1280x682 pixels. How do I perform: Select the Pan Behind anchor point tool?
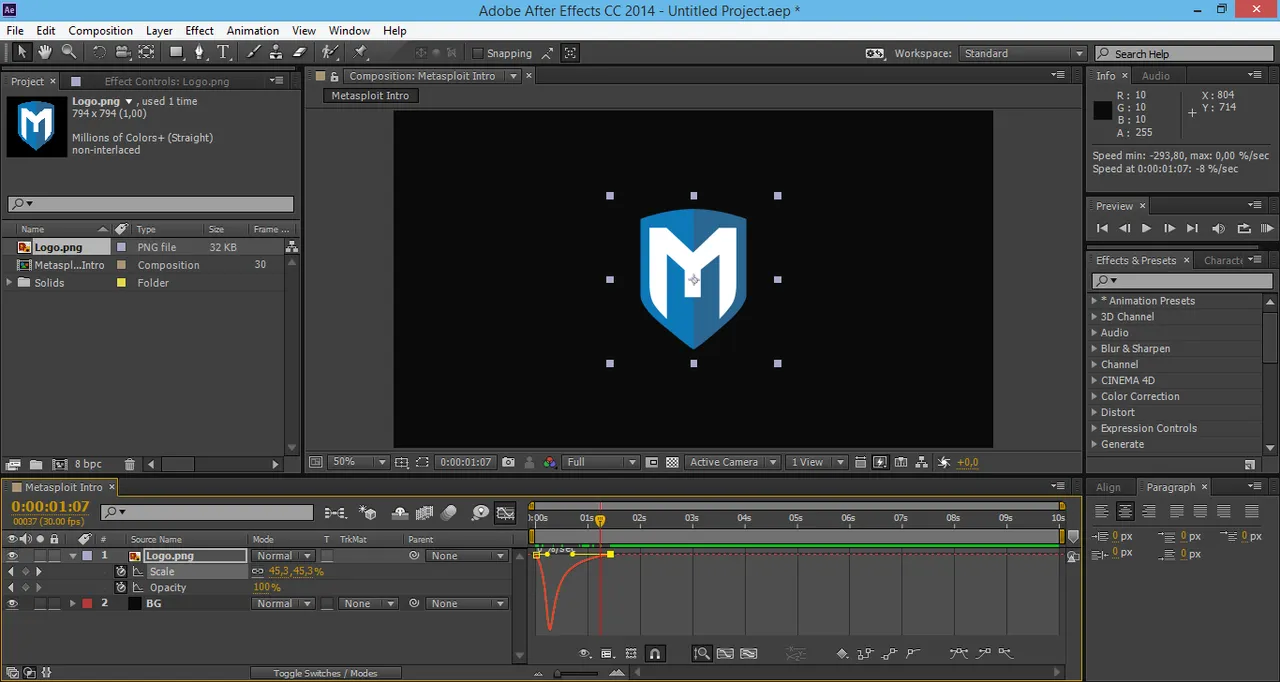(x=146, y=52)
